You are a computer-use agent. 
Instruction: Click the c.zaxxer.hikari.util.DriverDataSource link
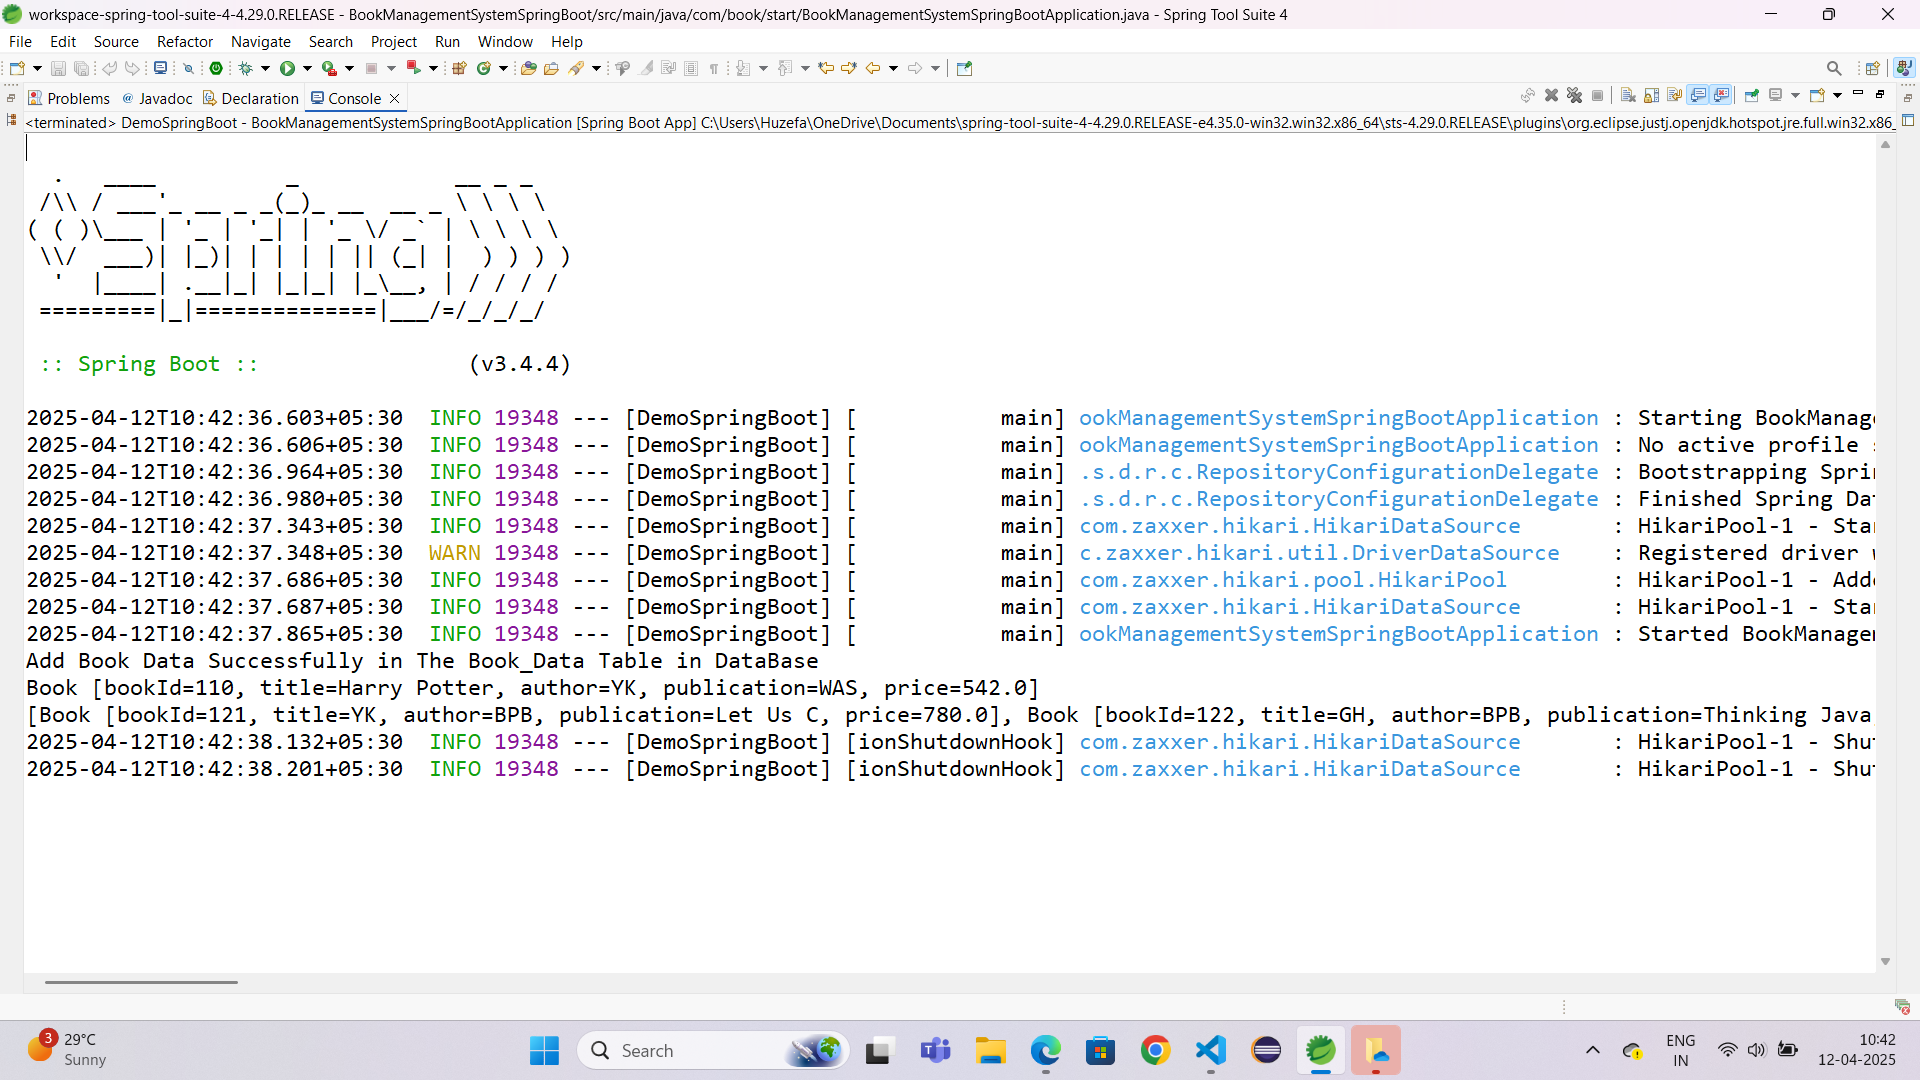click(1319, 553)
